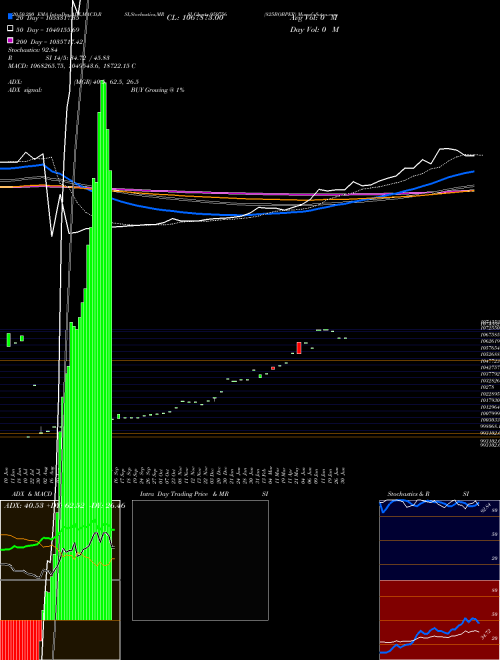Click the red RSI panel chart
The width and height of the screenshot is (500, 660).
point(439,620)
